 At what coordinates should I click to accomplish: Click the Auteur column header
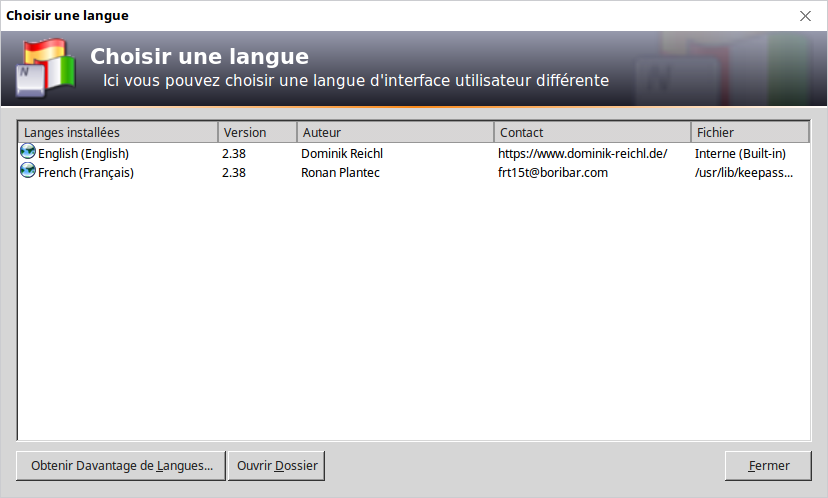(x=395, y=132)
